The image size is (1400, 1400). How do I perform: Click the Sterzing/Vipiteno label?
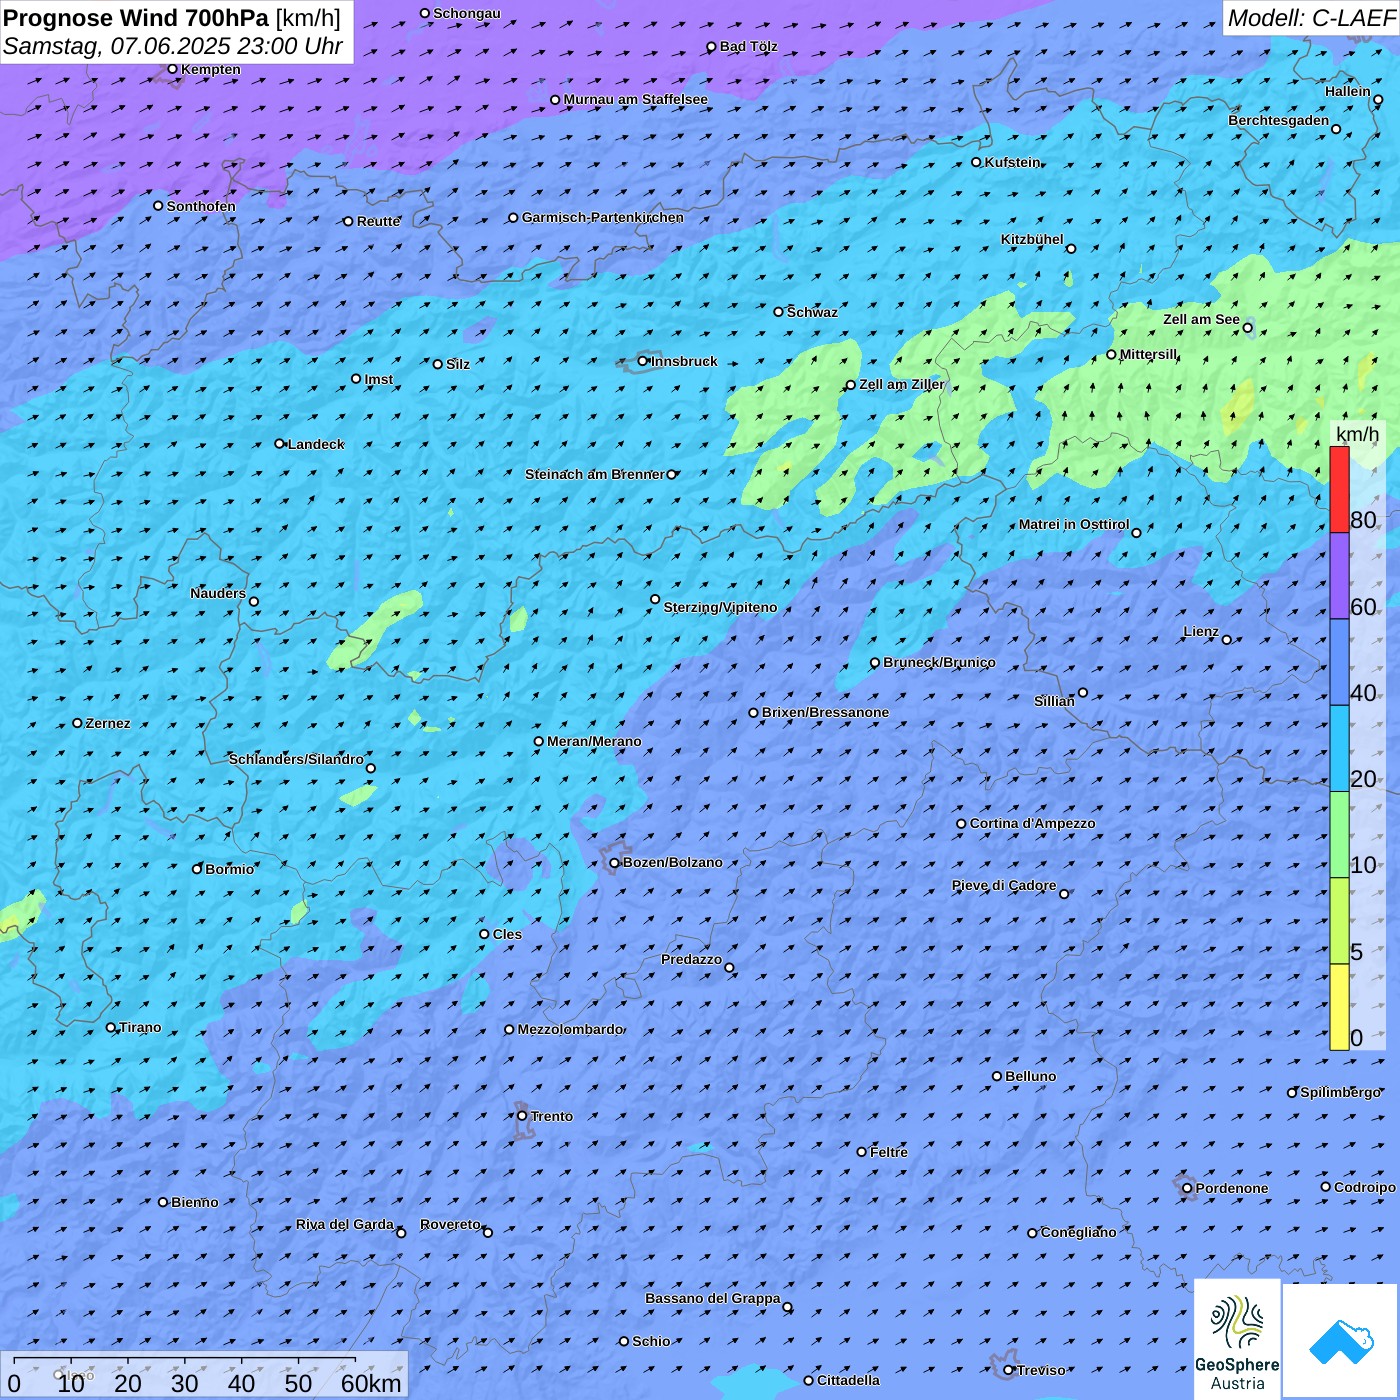coord(720,607)
